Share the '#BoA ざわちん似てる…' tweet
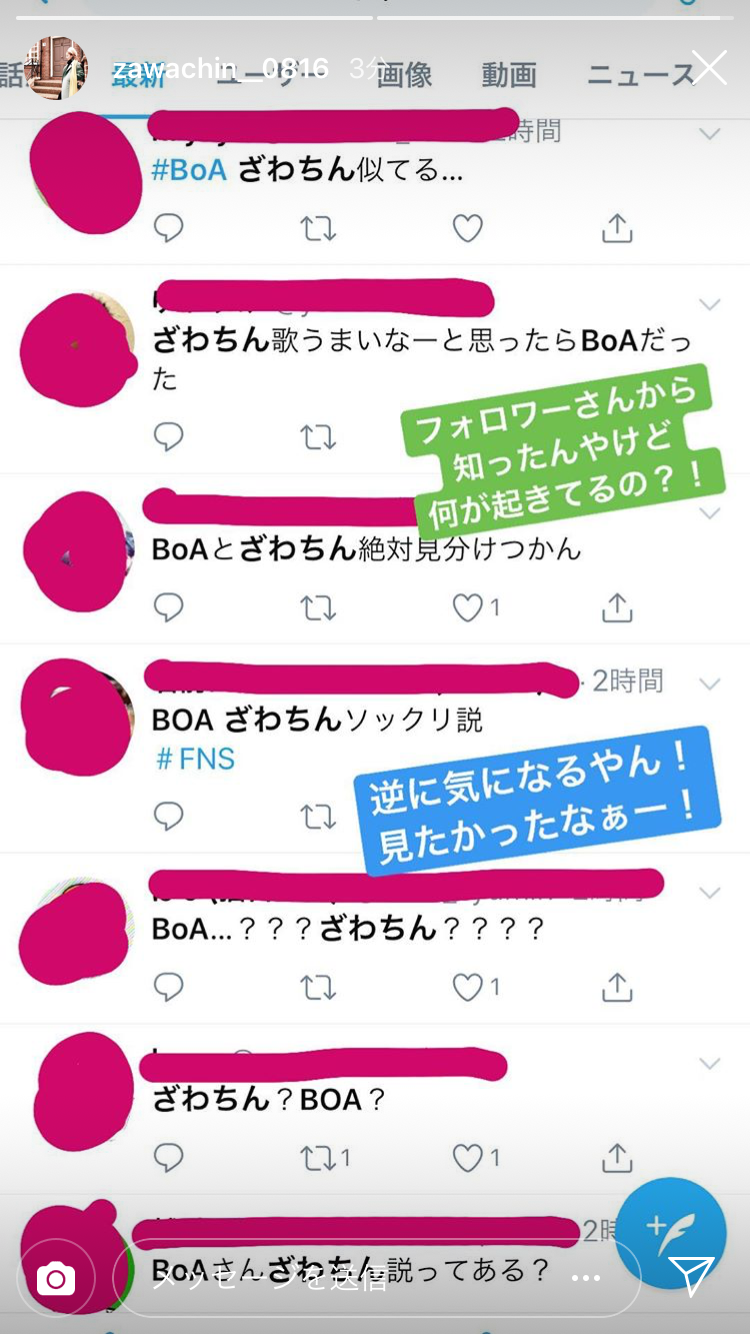750x1334 pixels. [617, 228]
